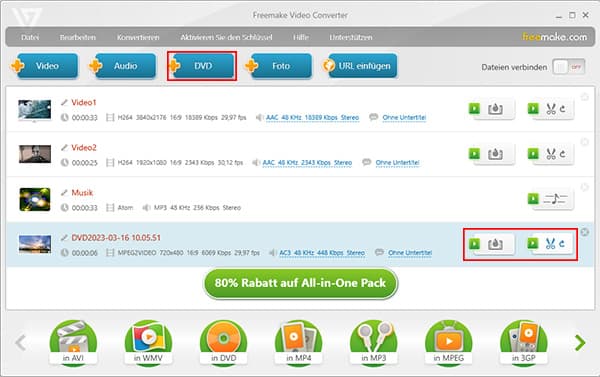This screenshot has height=377, width=600.
Task: Add an audio file with Audio button
Action: [123, 66]
